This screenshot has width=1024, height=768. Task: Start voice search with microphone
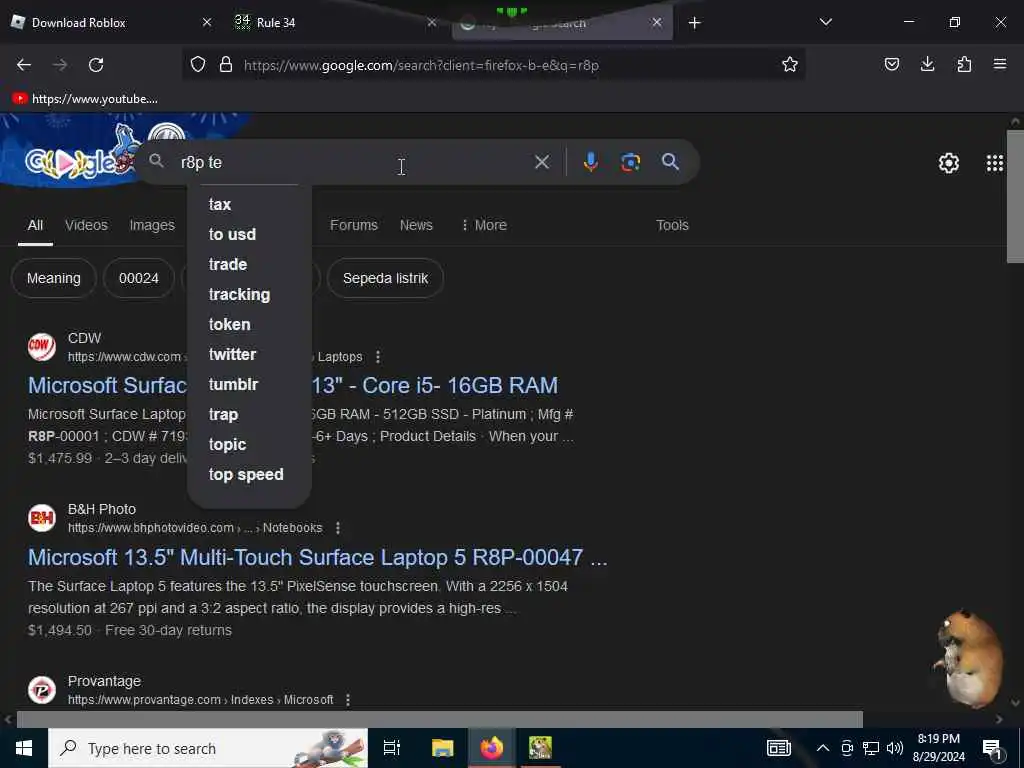pos(590,162)
